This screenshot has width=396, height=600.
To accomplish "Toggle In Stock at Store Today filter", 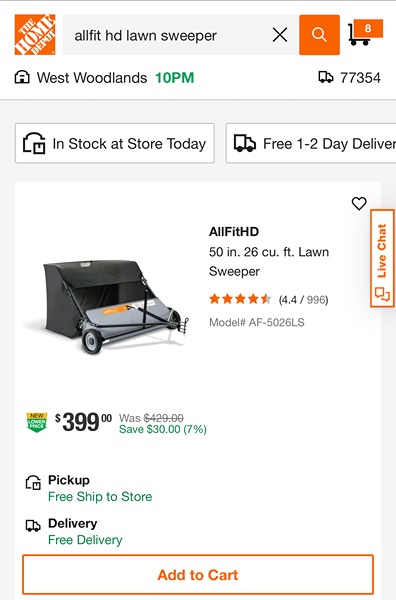I will [114, 143].
